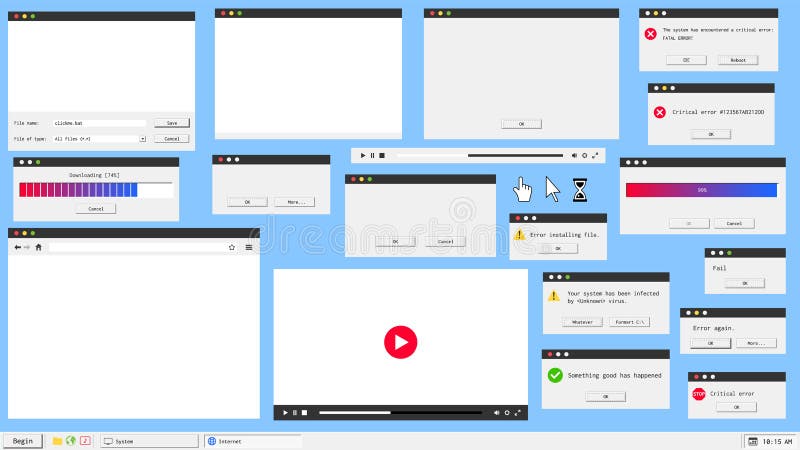
Task: Click the browser address bar
Action: 136,247
